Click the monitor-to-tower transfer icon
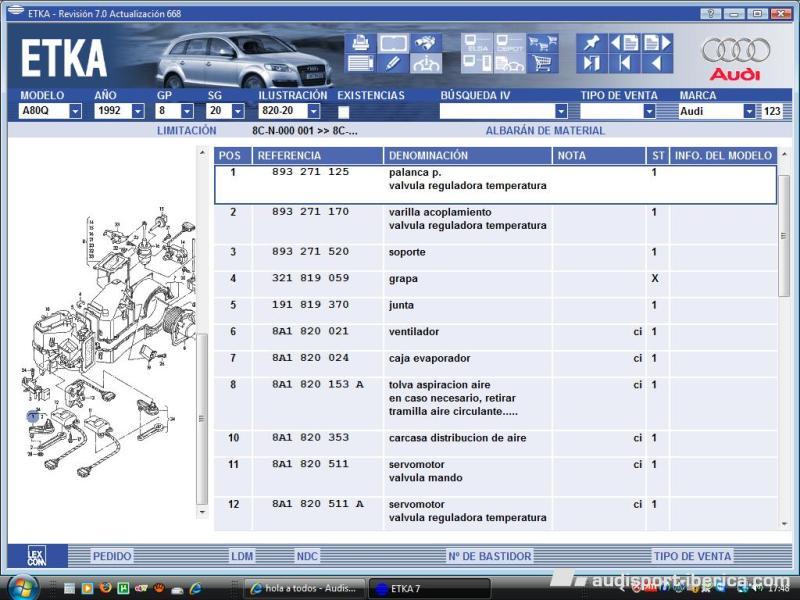This screenshot has width=800, height=600. pos(477,64)
